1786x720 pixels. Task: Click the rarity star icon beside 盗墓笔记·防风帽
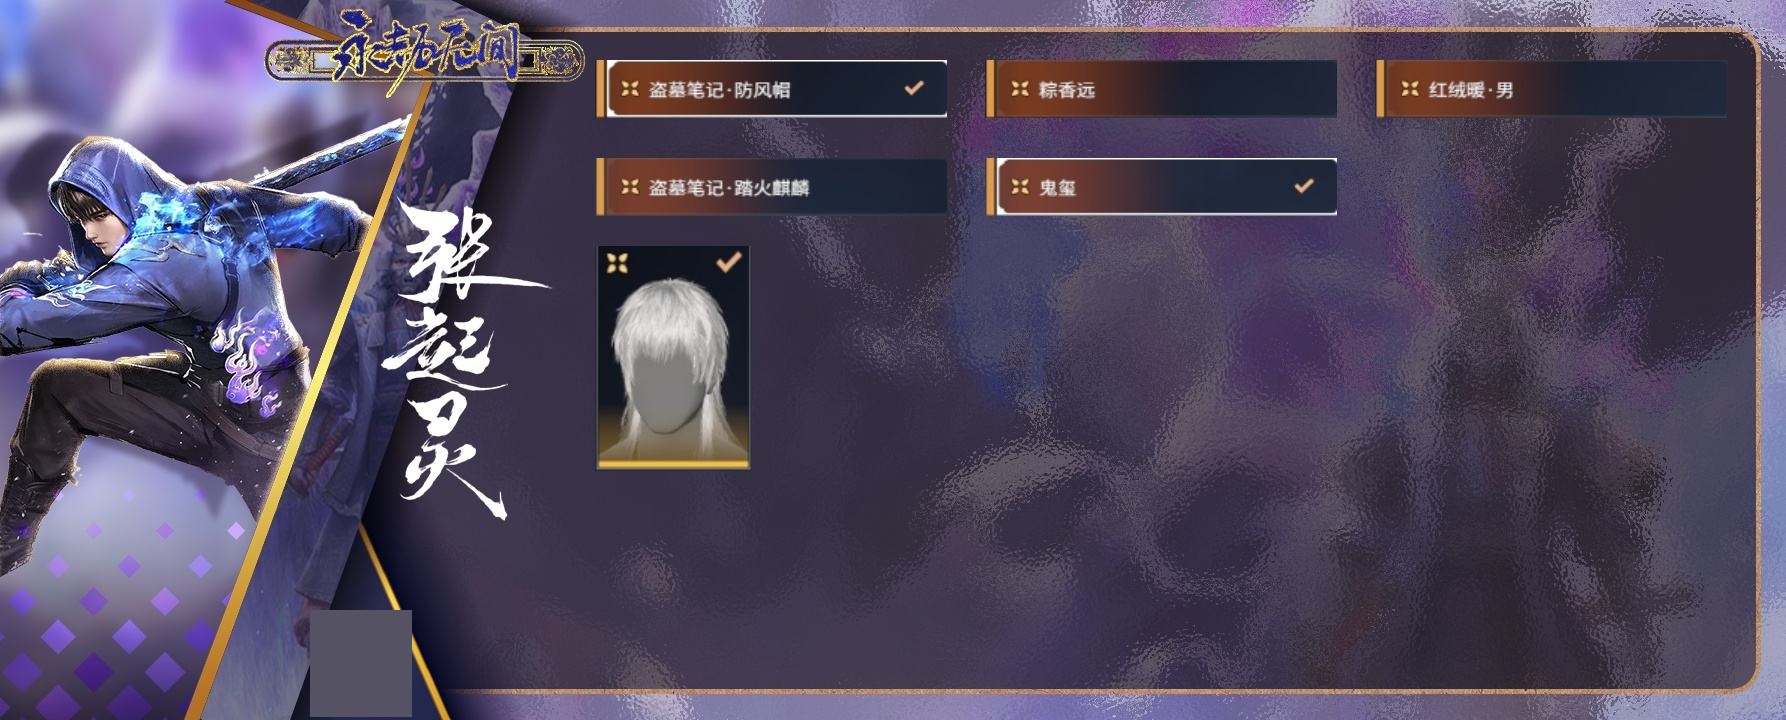tap(629, 89)
